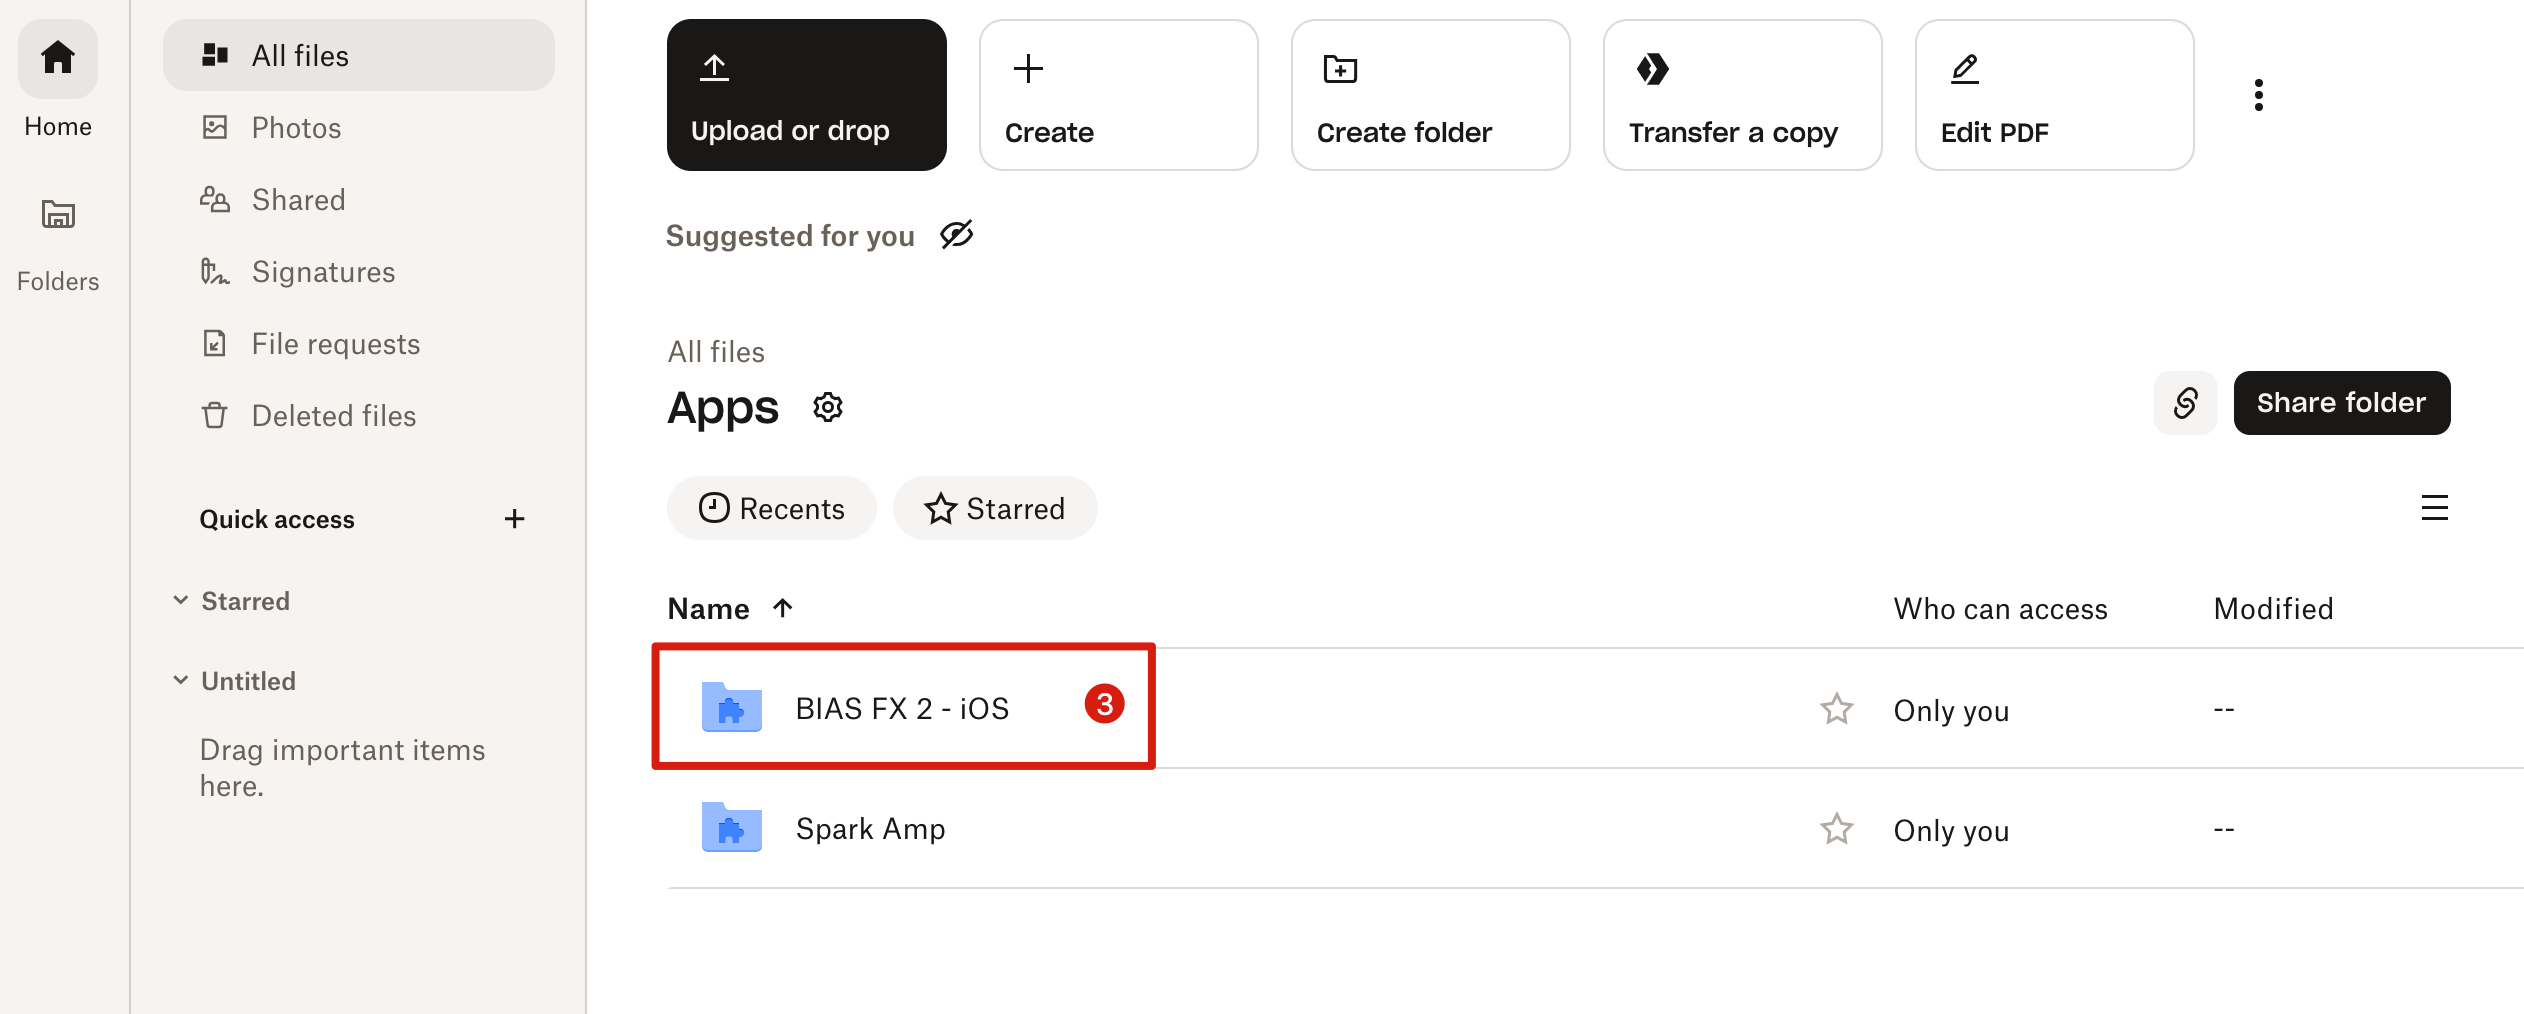Screen dimensions: 2524x1014
Task: Hide the Suggested for you section
Action: 957,235
